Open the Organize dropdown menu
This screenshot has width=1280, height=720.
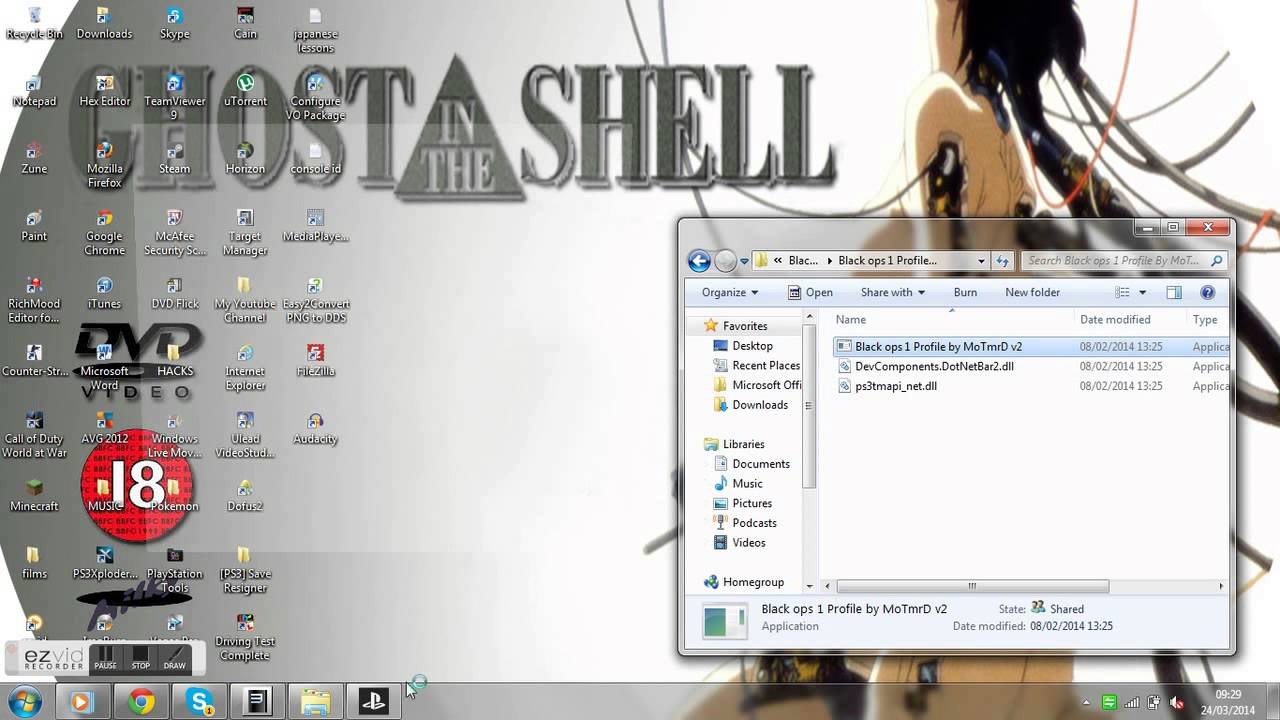click(730, 292)
